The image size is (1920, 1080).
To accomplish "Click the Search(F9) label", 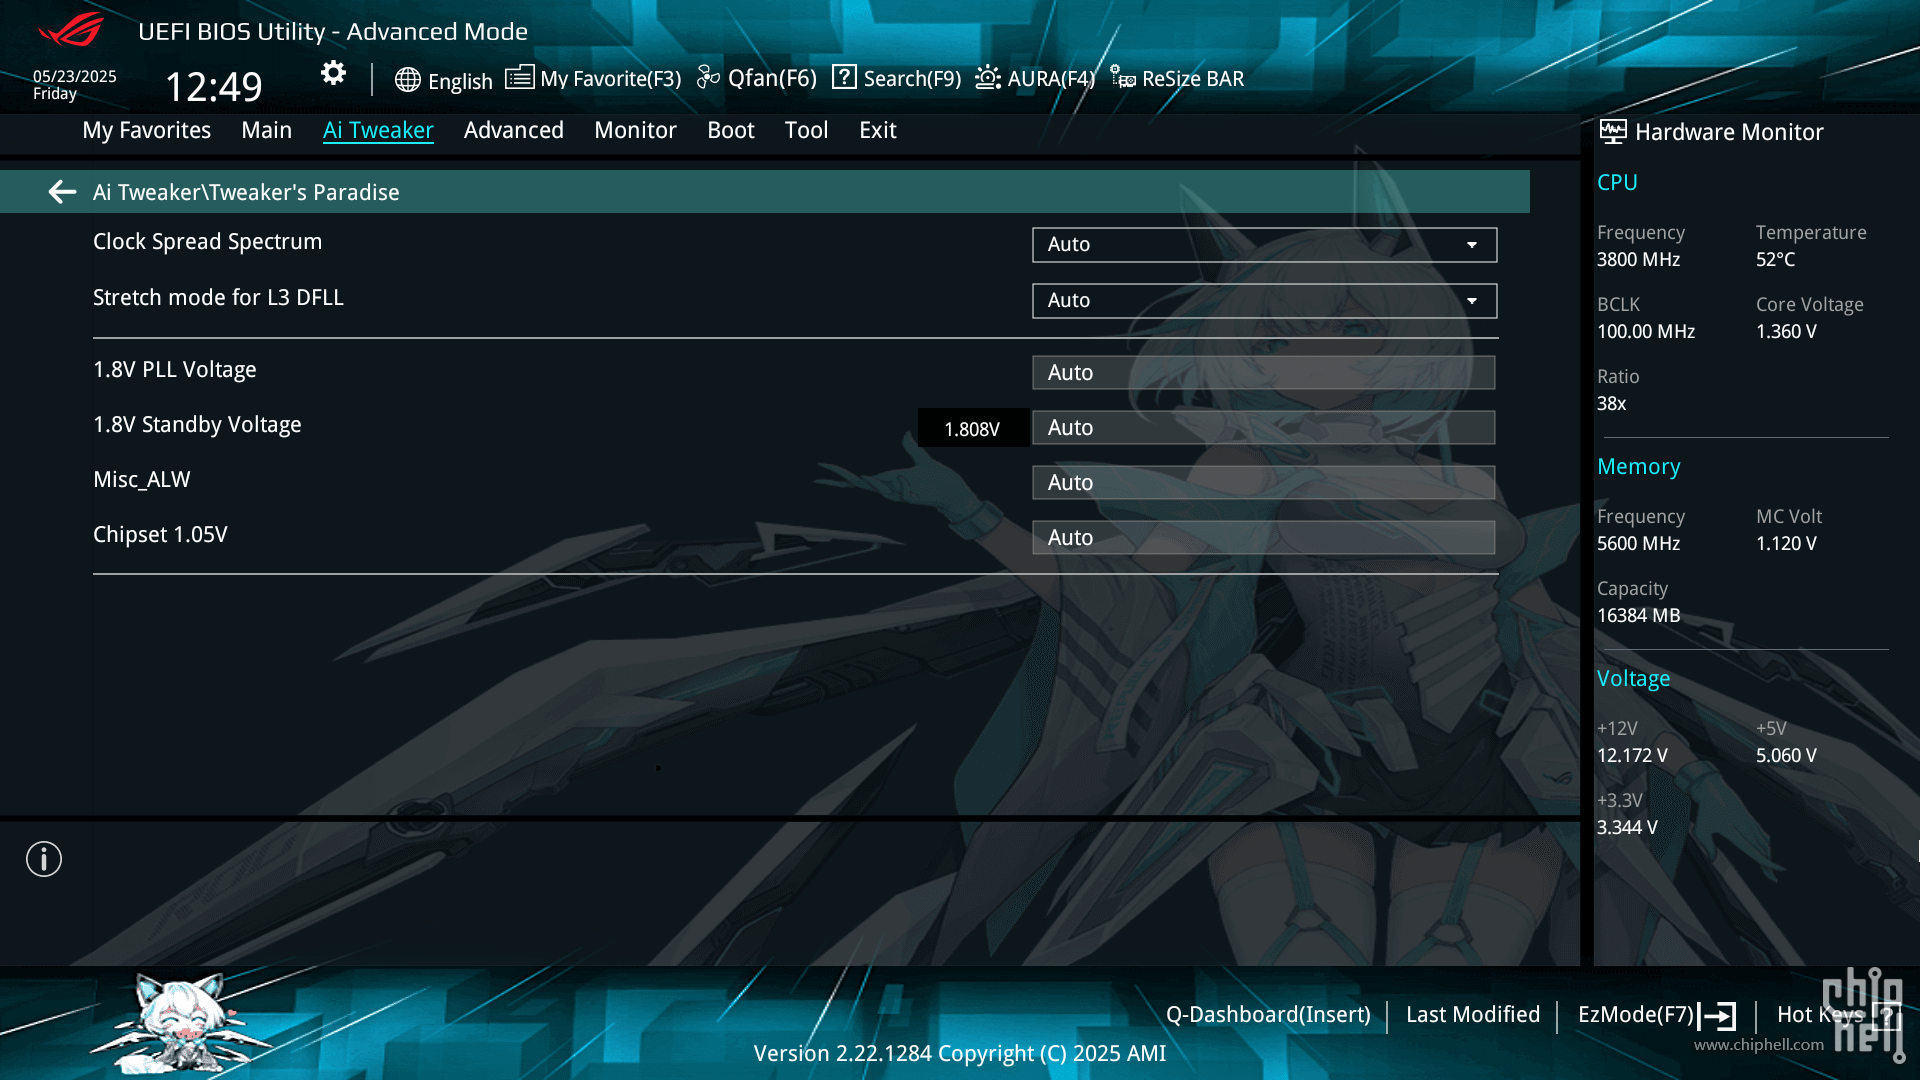I will pos(912,79).
